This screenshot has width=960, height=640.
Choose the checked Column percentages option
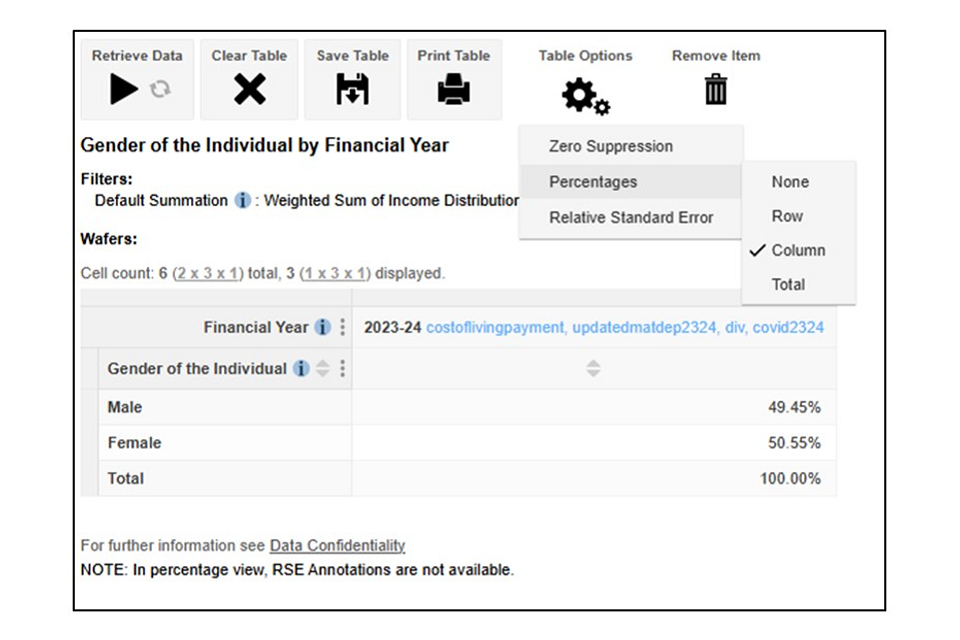[x=798, y=250]
